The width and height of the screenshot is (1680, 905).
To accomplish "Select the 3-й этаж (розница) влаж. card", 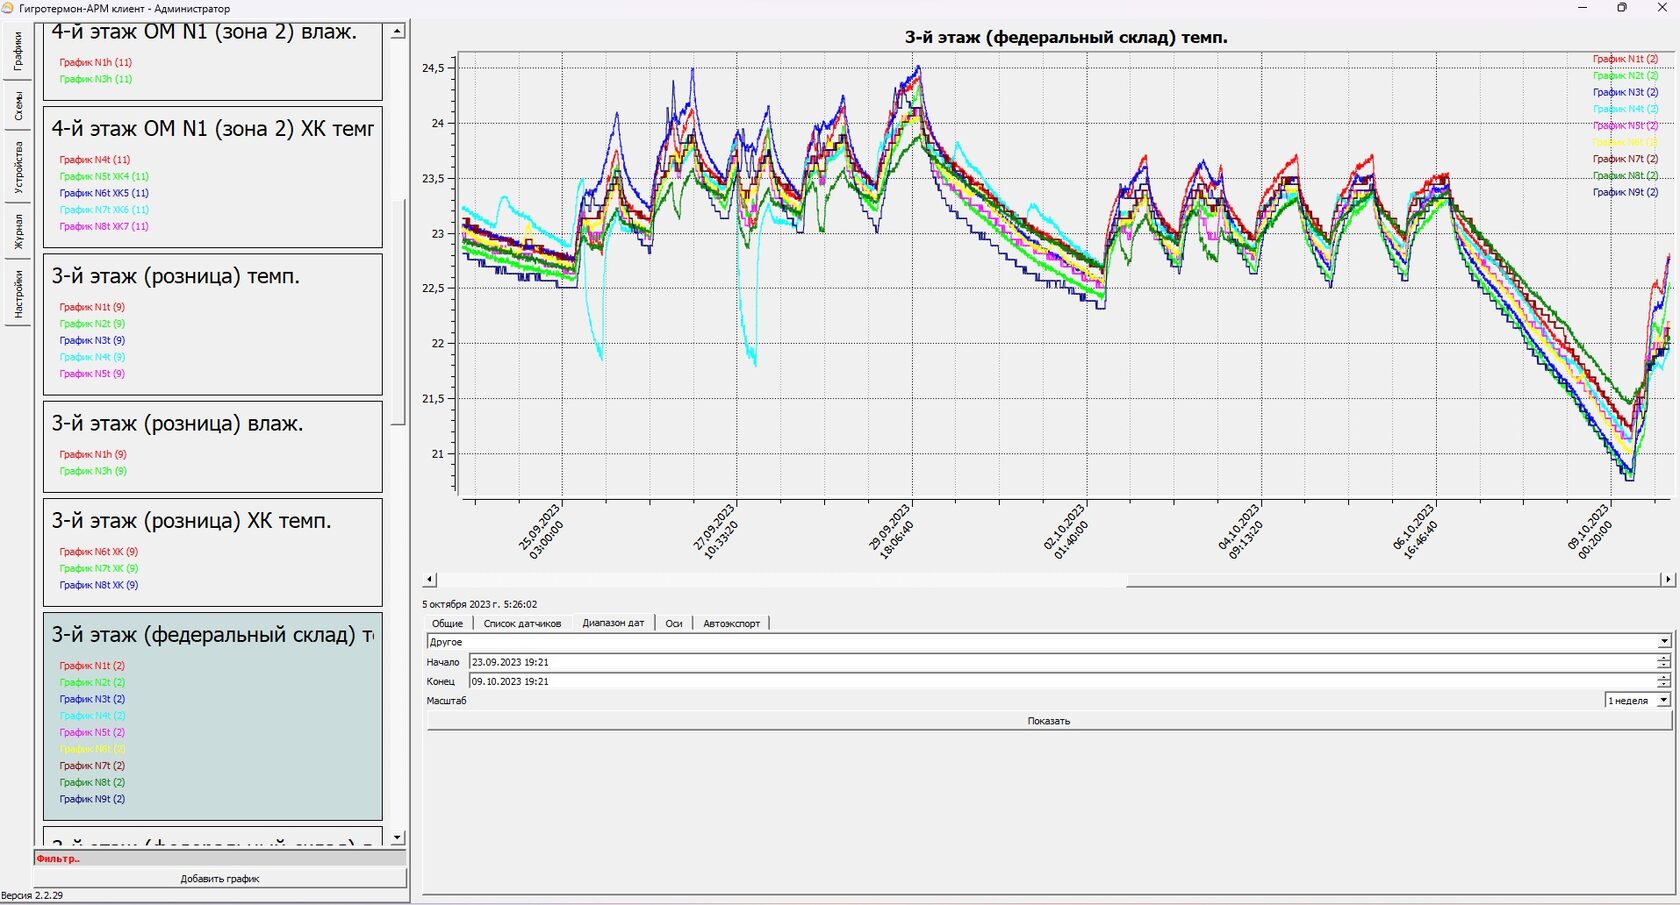I will coord(213,446).
